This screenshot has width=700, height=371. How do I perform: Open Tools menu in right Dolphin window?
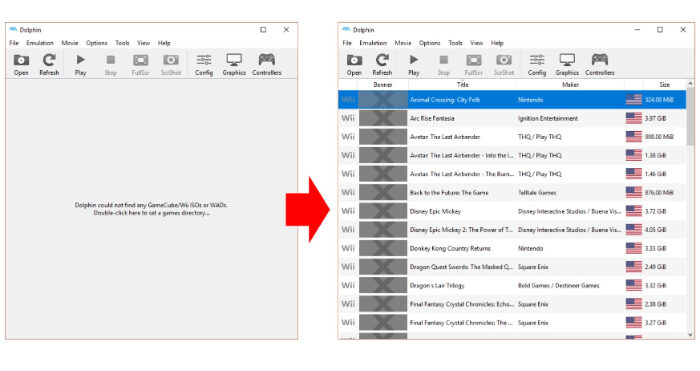(455, 43)
